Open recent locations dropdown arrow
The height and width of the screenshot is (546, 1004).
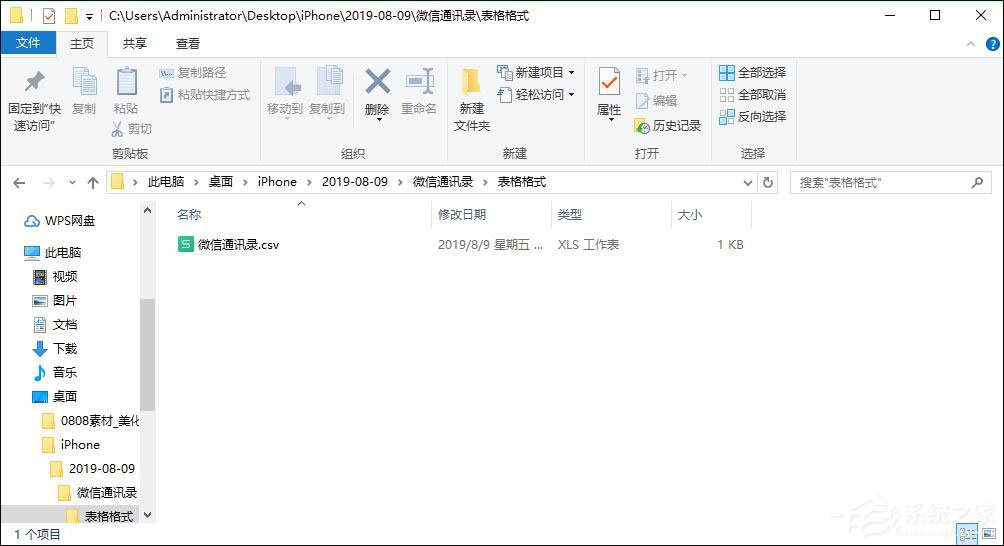click(72, 183)
